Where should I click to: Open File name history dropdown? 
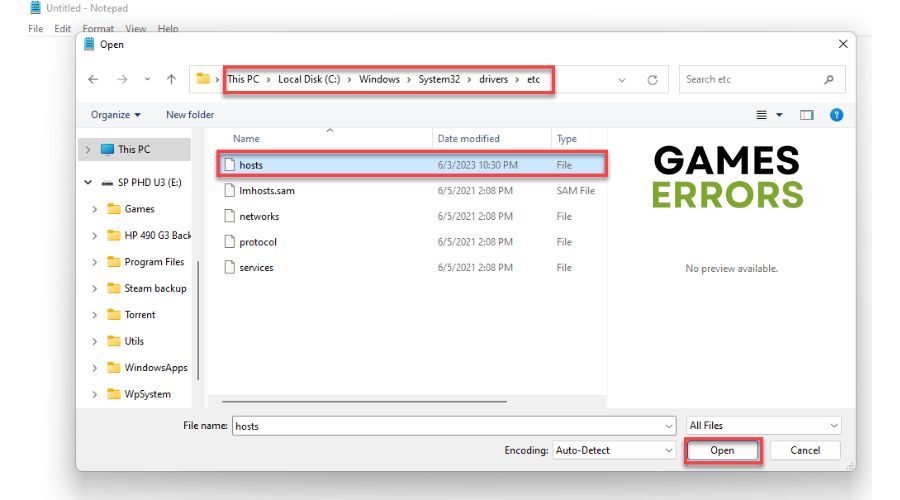tap(669, 426)
